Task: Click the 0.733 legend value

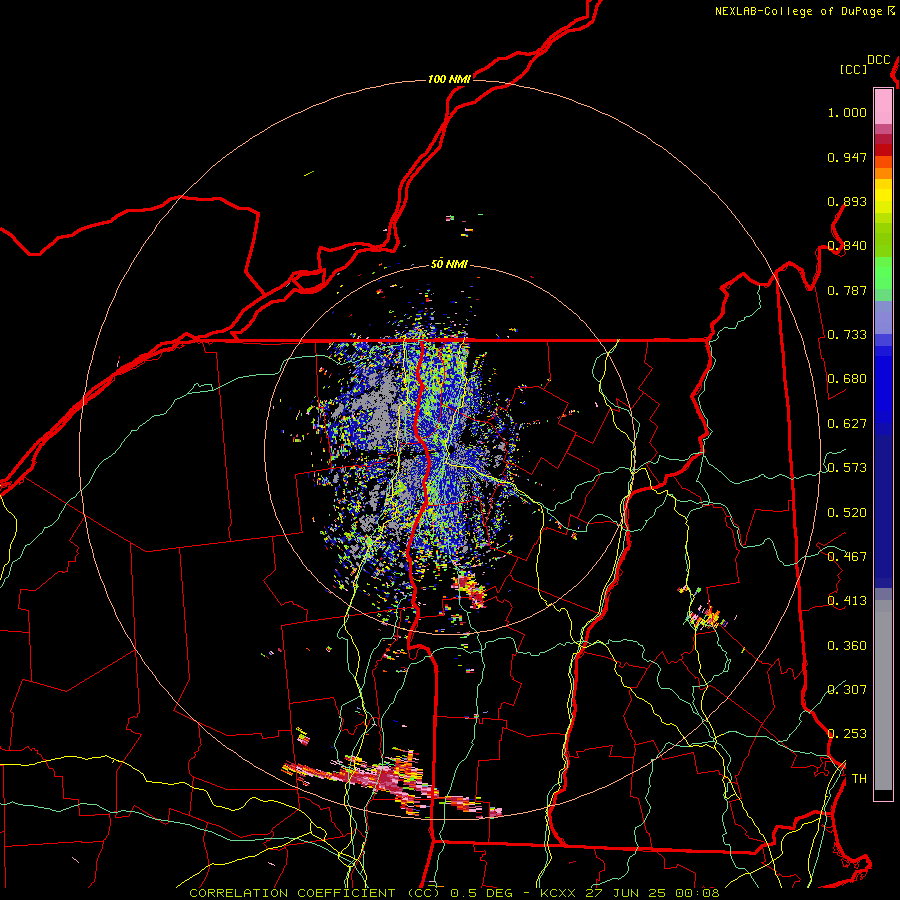Action: tap(847, 335)
